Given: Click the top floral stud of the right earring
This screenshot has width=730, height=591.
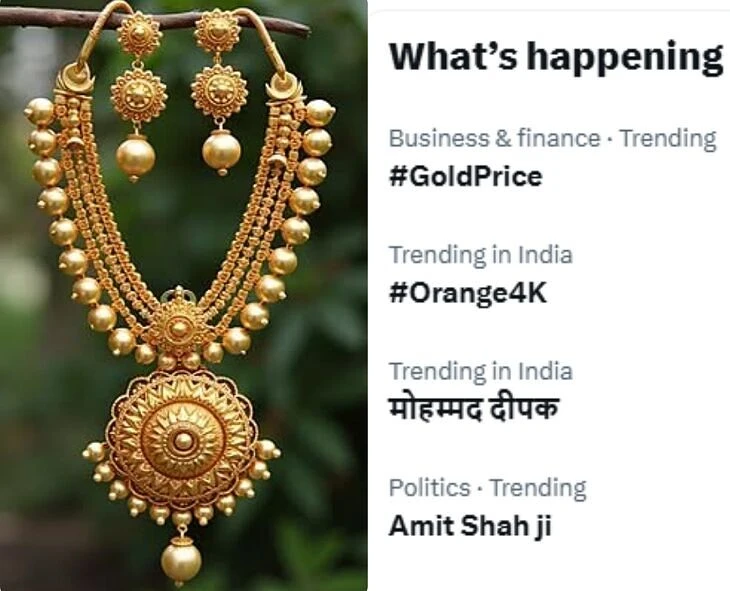Looking at the screenshot, I should [217, 32].
